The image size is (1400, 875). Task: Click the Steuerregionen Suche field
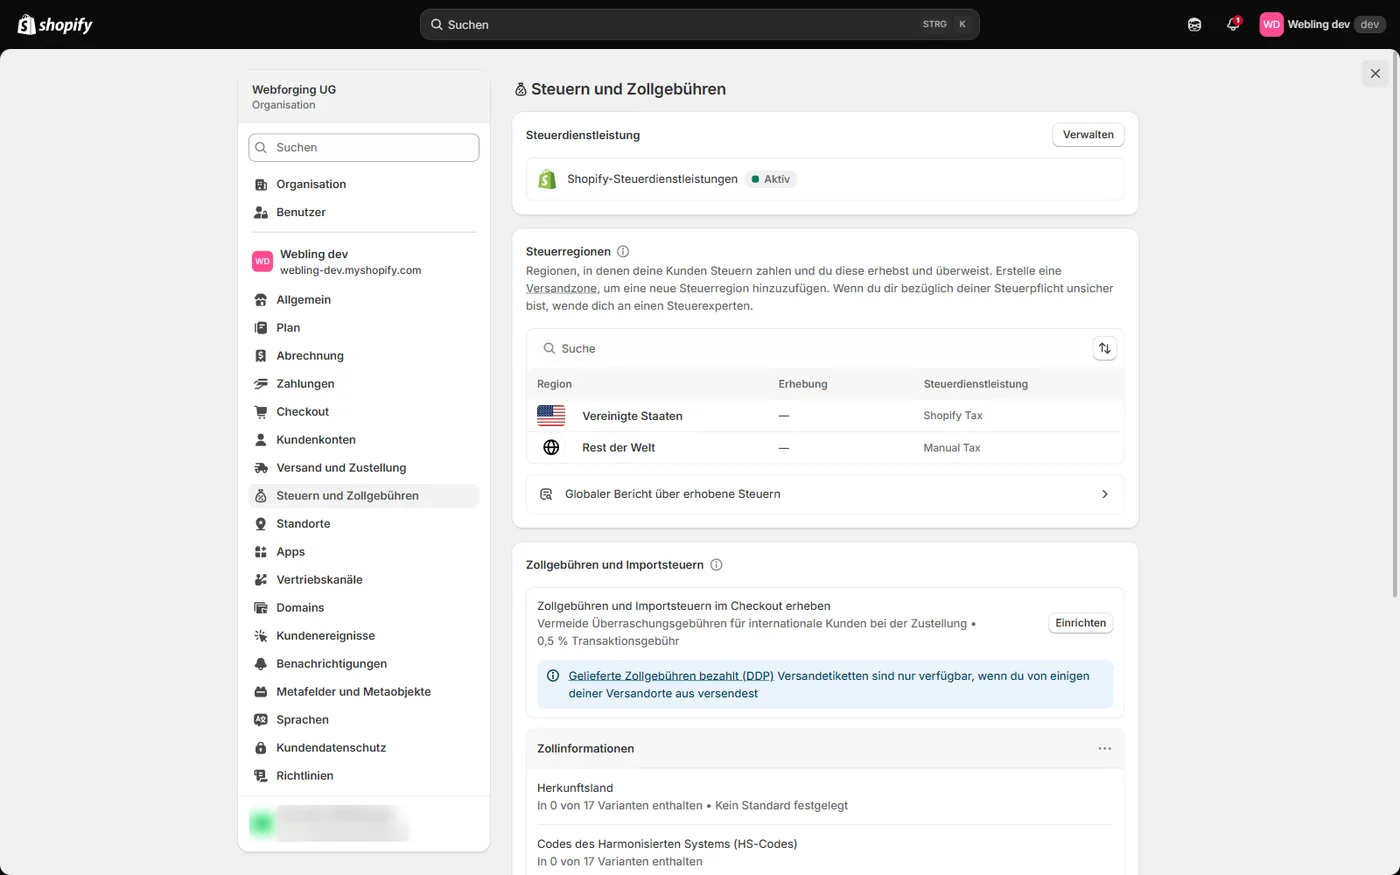click(810, 349)
